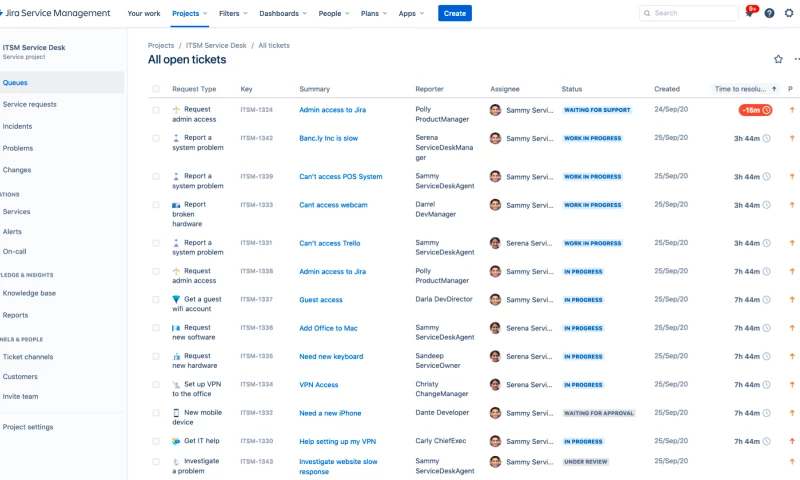This screenshot has height=480, width=800.
Task: Click the guest wifi icon for ITSM-1337
Action: click(x=176, y=299)
